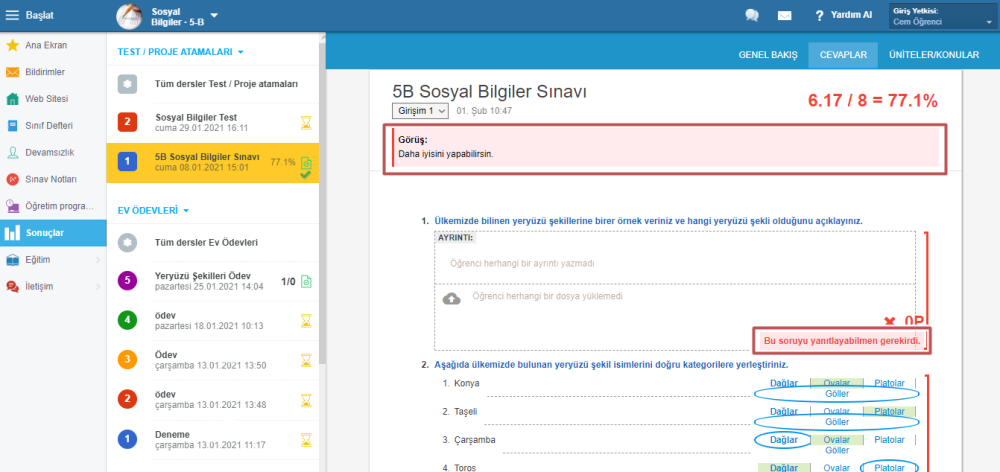Screen dimensions: 1000x472
Task: Click the Web Sitesi house icon
Action: 12,99
